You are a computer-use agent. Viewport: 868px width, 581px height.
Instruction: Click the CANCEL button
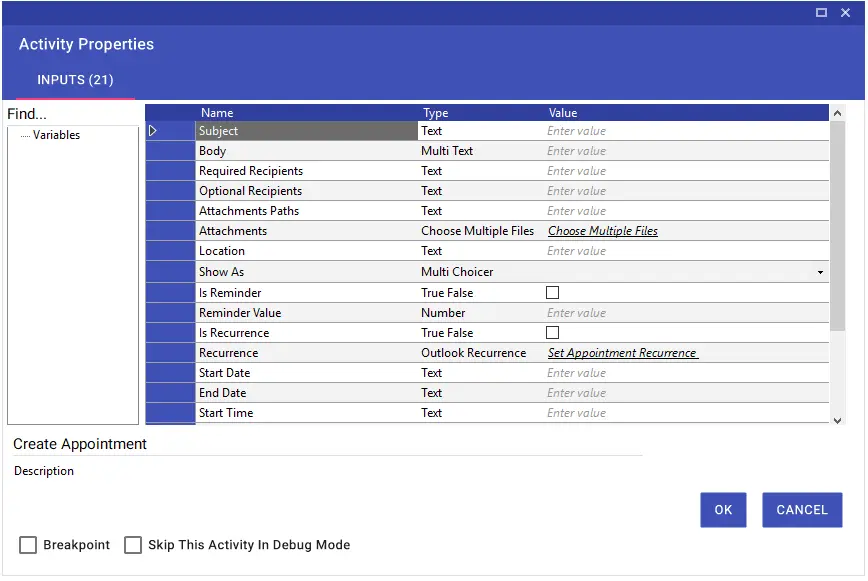coord(802,511)
